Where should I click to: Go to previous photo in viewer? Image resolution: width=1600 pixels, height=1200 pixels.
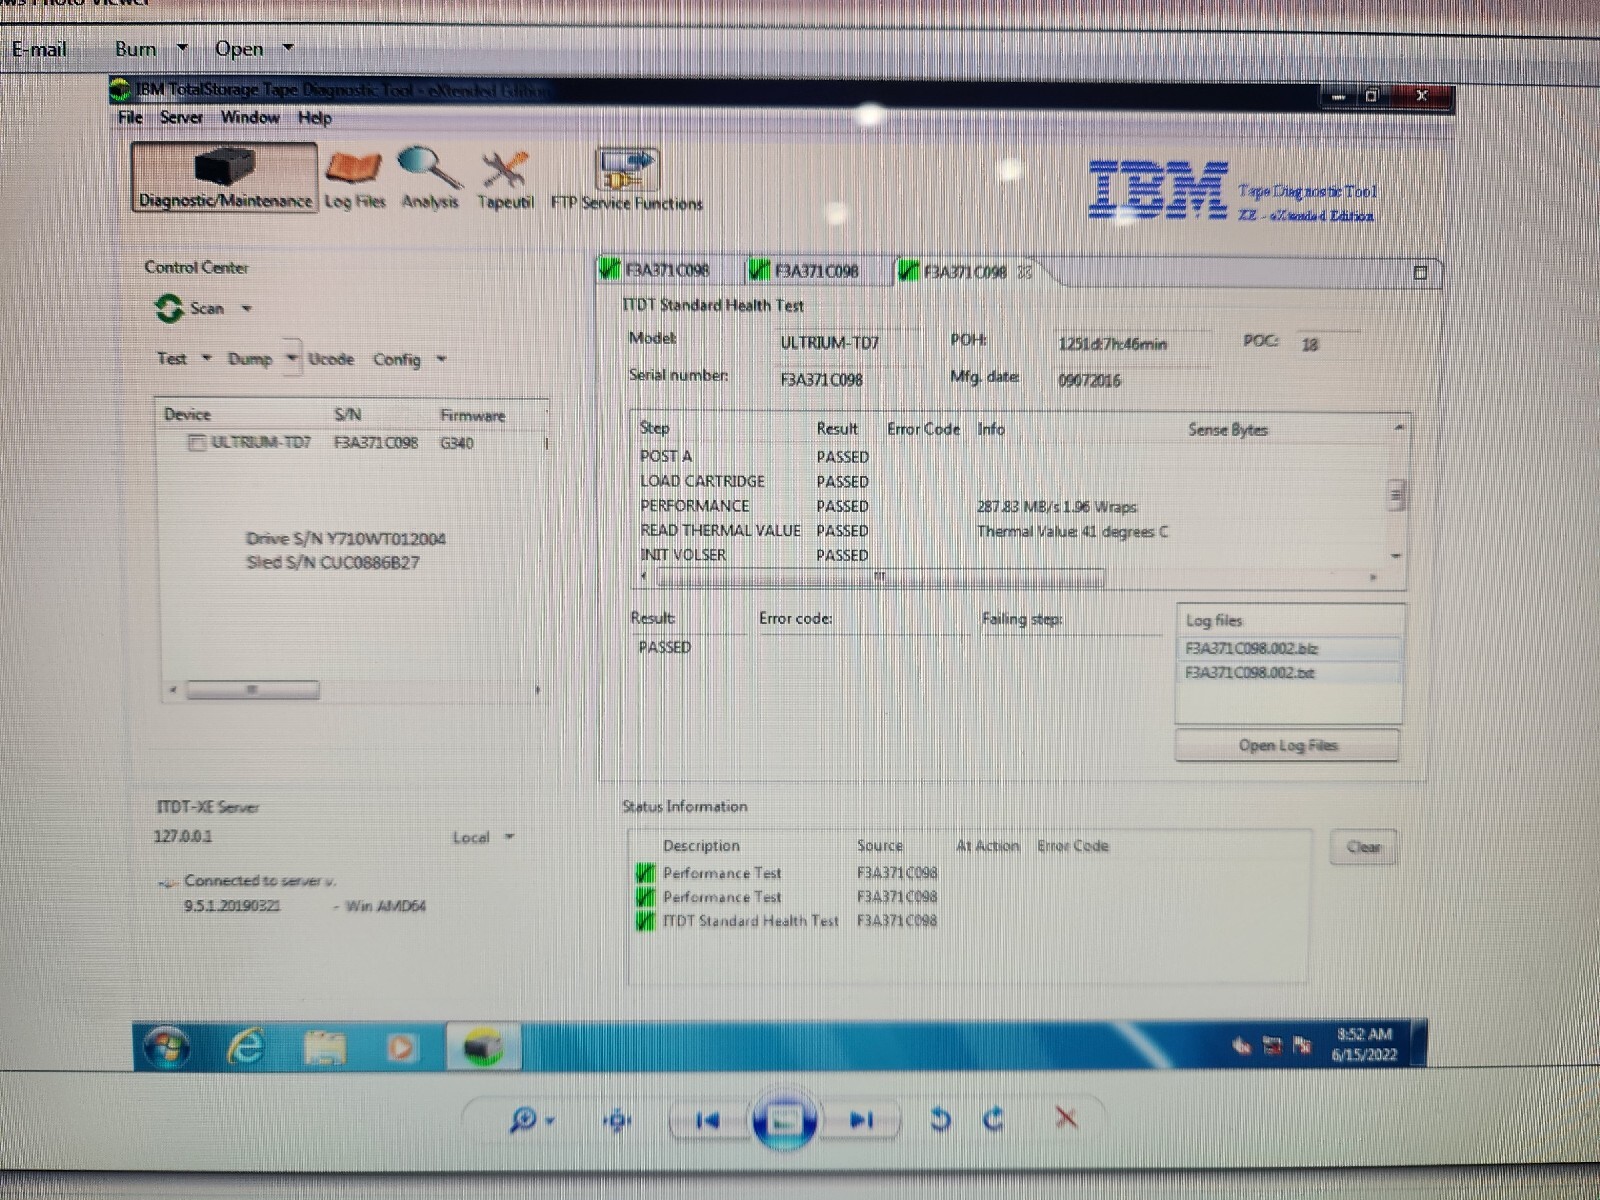708,1120
